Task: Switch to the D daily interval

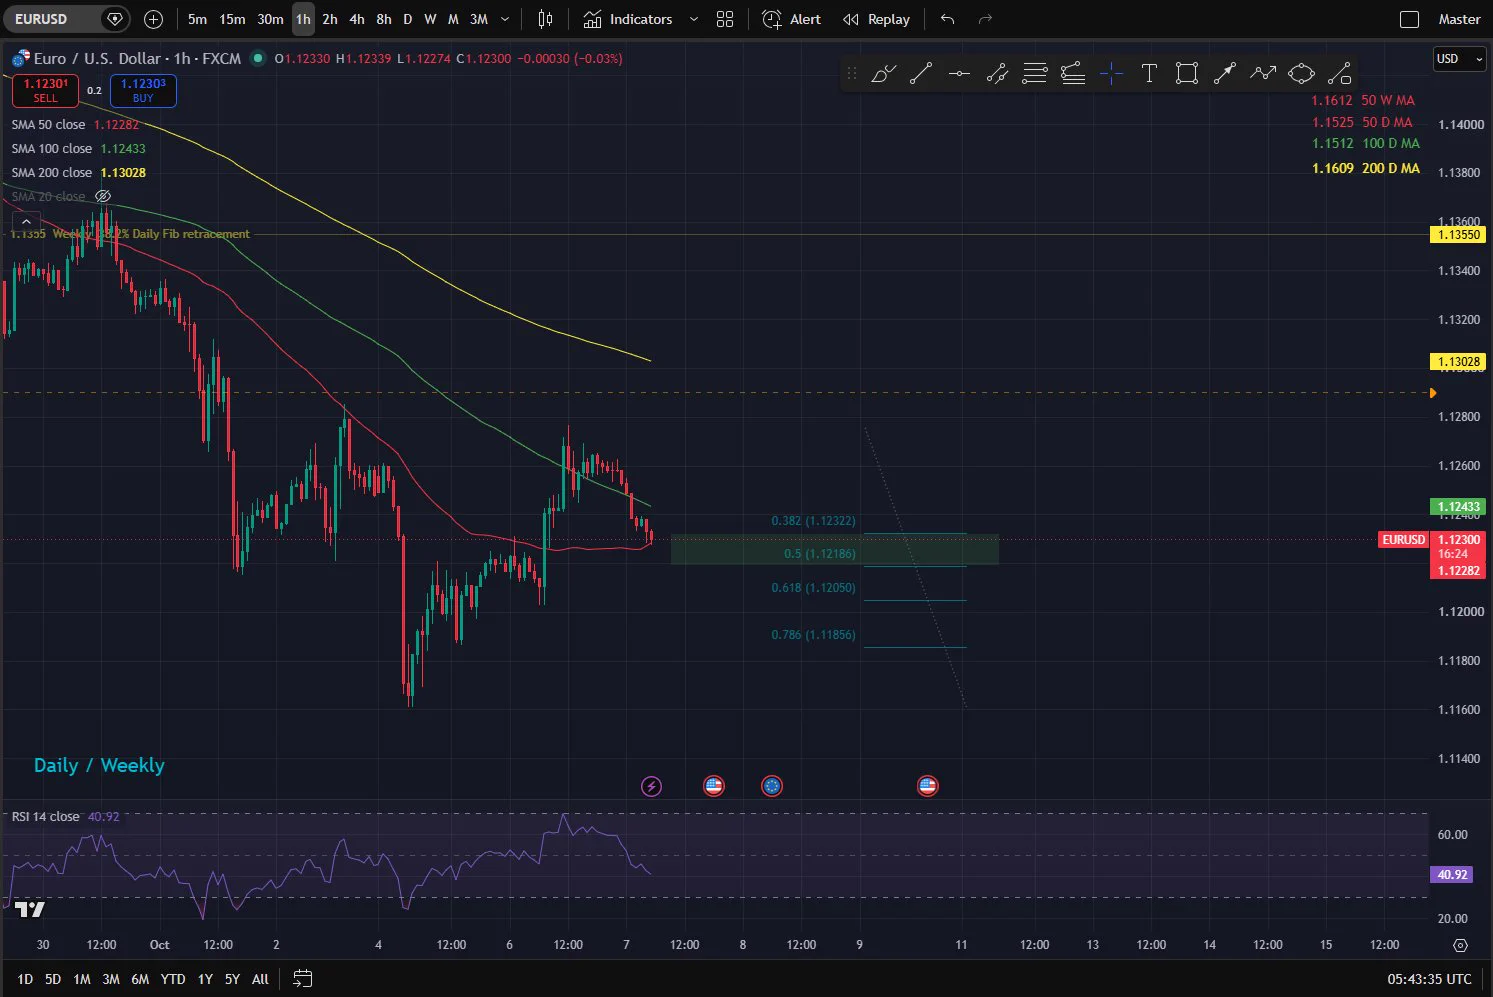Action: [x=407, y=19]
